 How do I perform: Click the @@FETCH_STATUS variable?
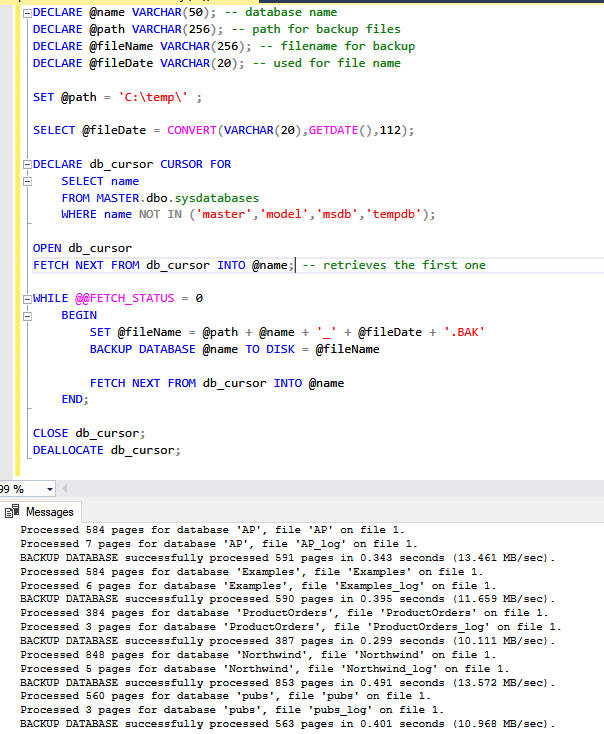point(125,298)
